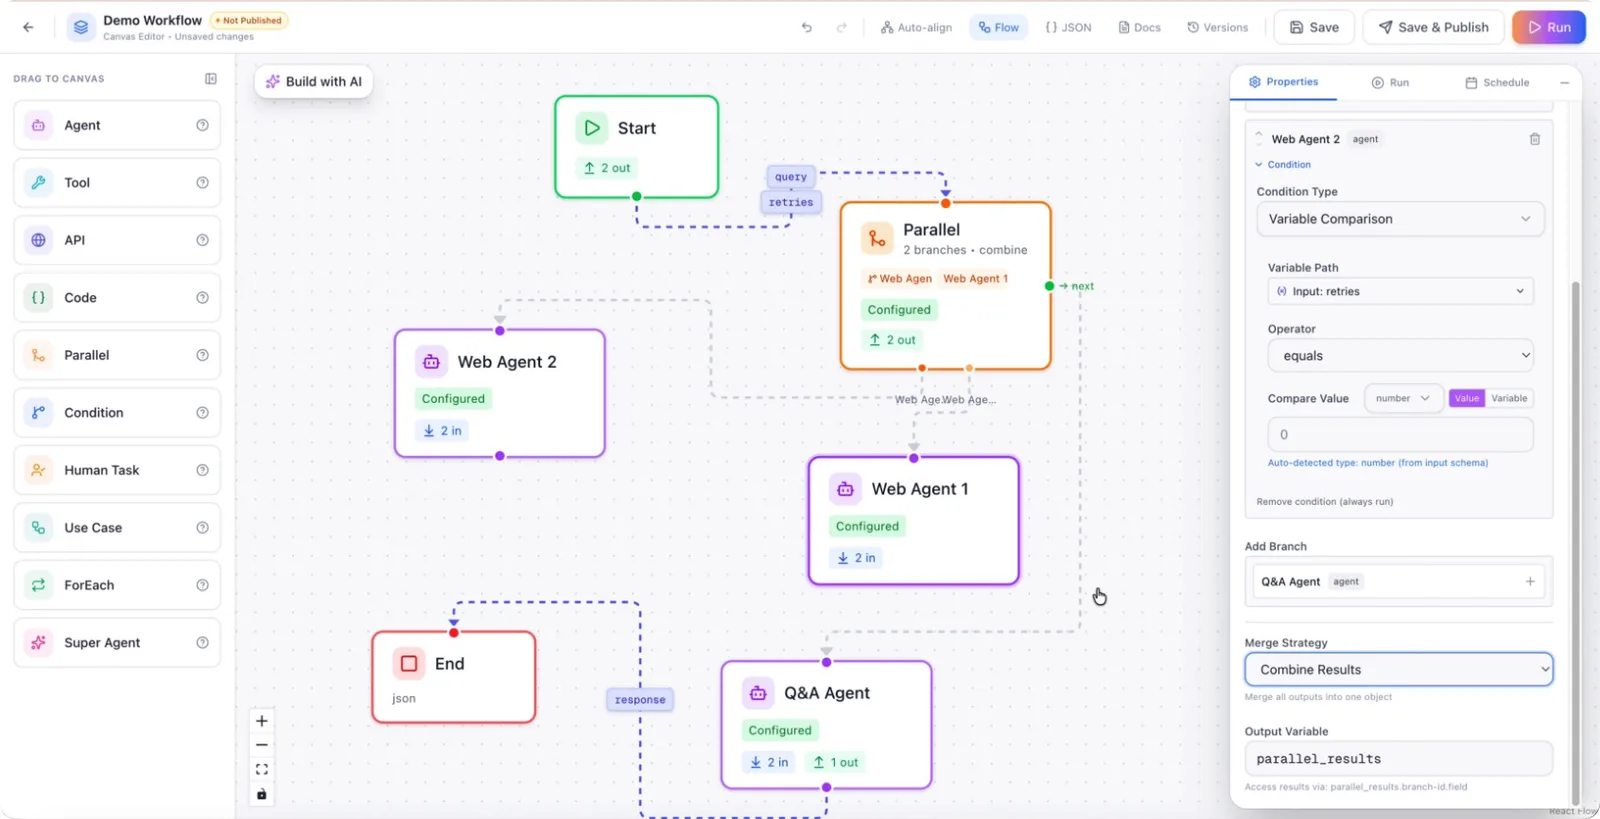Switch to the Run tab
The image size is (1600, 819).
click(1390, 83)
